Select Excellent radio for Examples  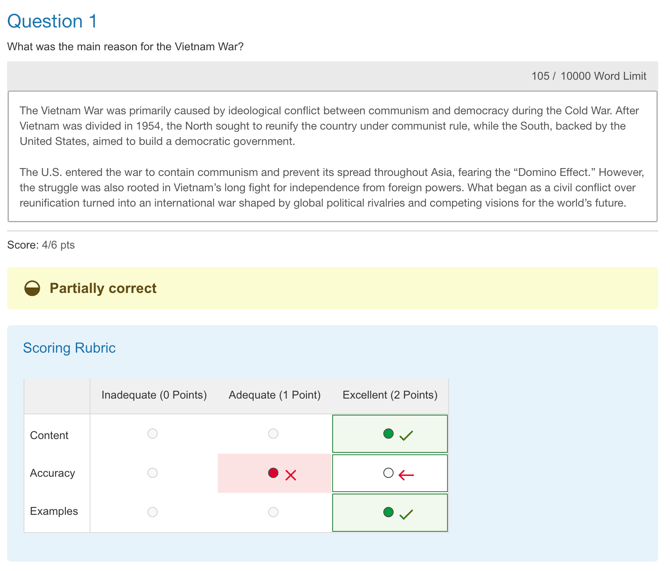click(388, 512)
